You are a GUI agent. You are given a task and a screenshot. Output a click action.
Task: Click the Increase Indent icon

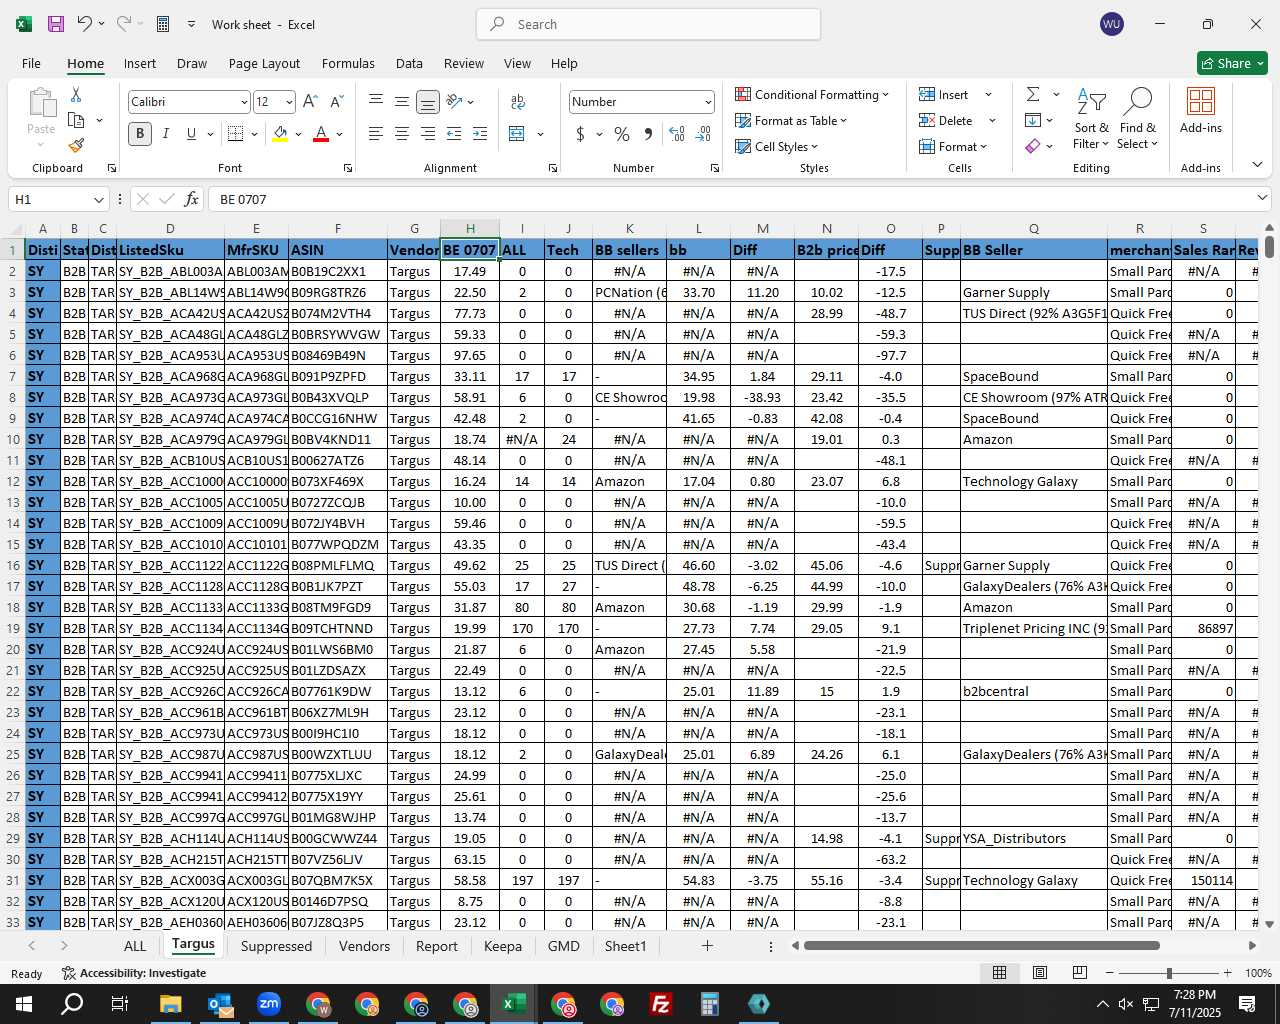480,134
